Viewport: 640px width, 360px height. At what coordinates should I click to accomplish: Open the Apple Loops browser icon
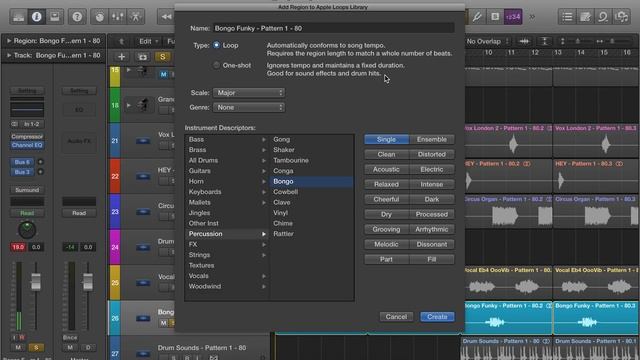pos(603,16)
